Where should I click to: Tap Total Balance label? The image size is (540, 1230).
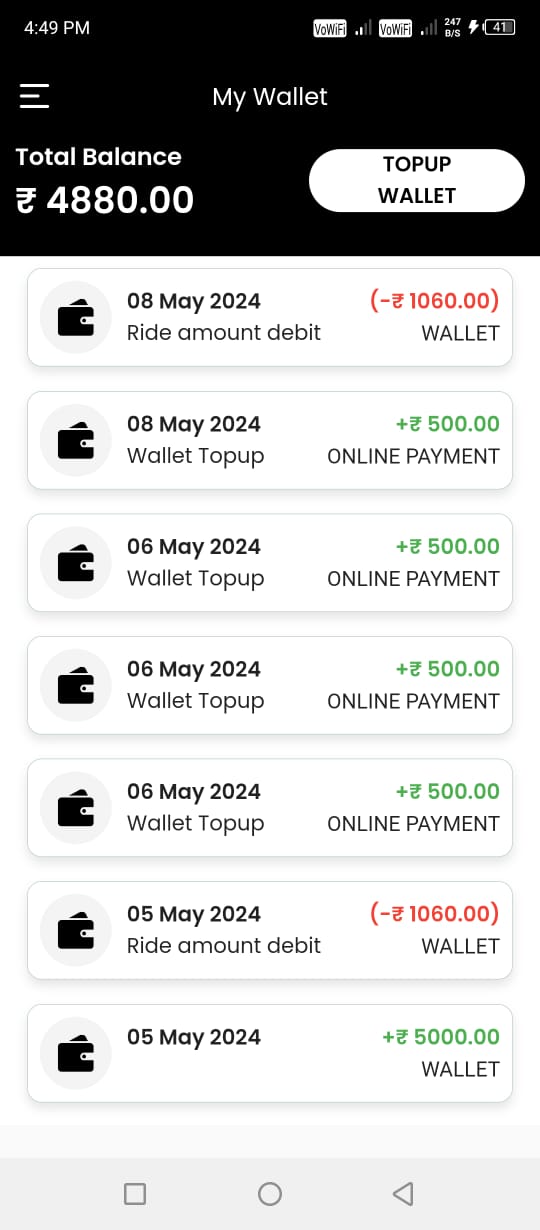[x=99, y=157]
